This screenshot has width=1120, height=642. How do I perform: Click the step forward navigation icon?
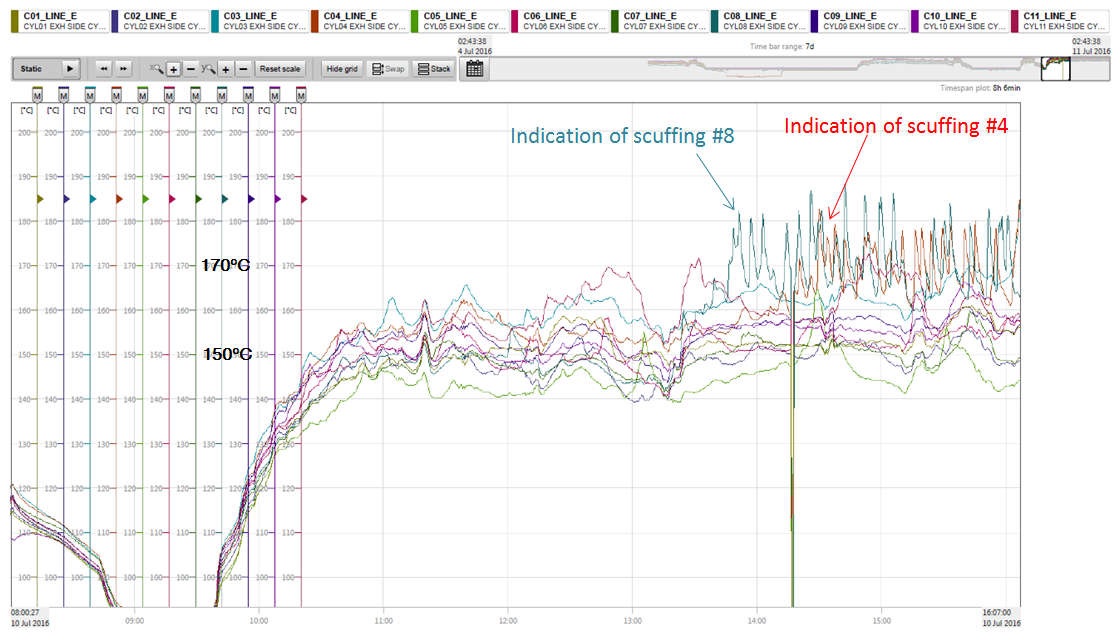[123, 69]
